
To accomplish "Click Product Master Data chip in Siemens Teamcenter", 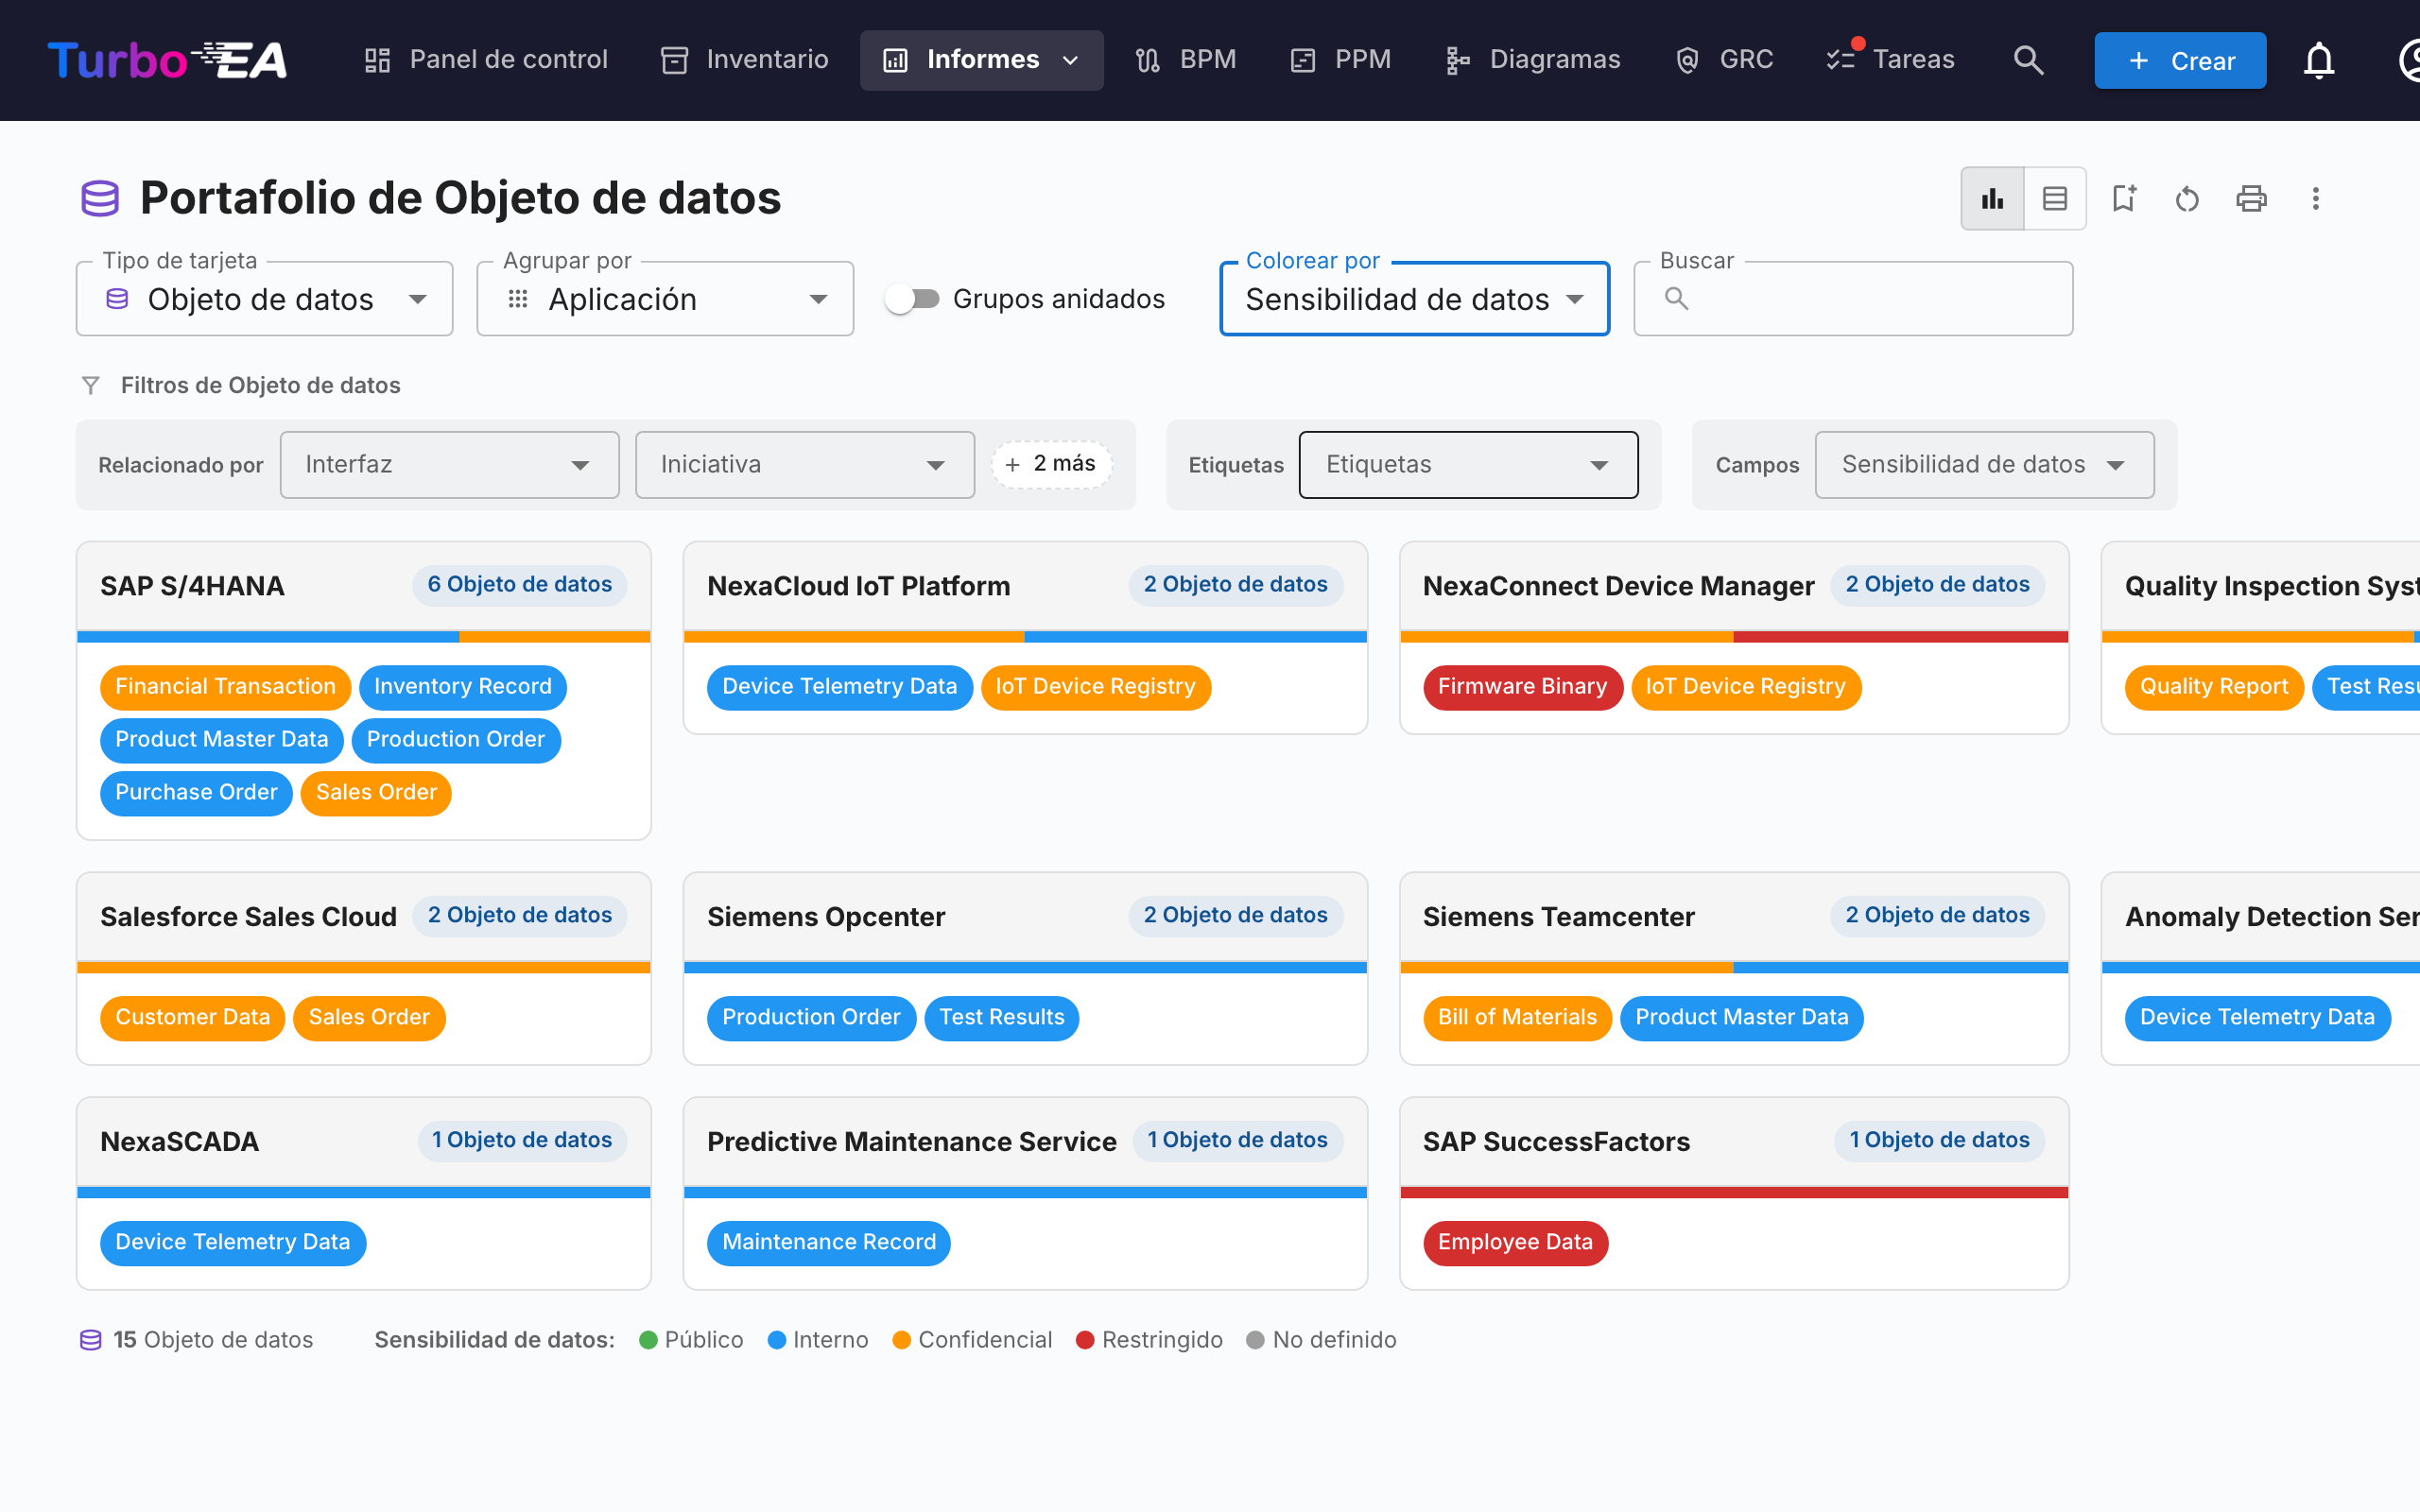I will coord(1741,1018).
